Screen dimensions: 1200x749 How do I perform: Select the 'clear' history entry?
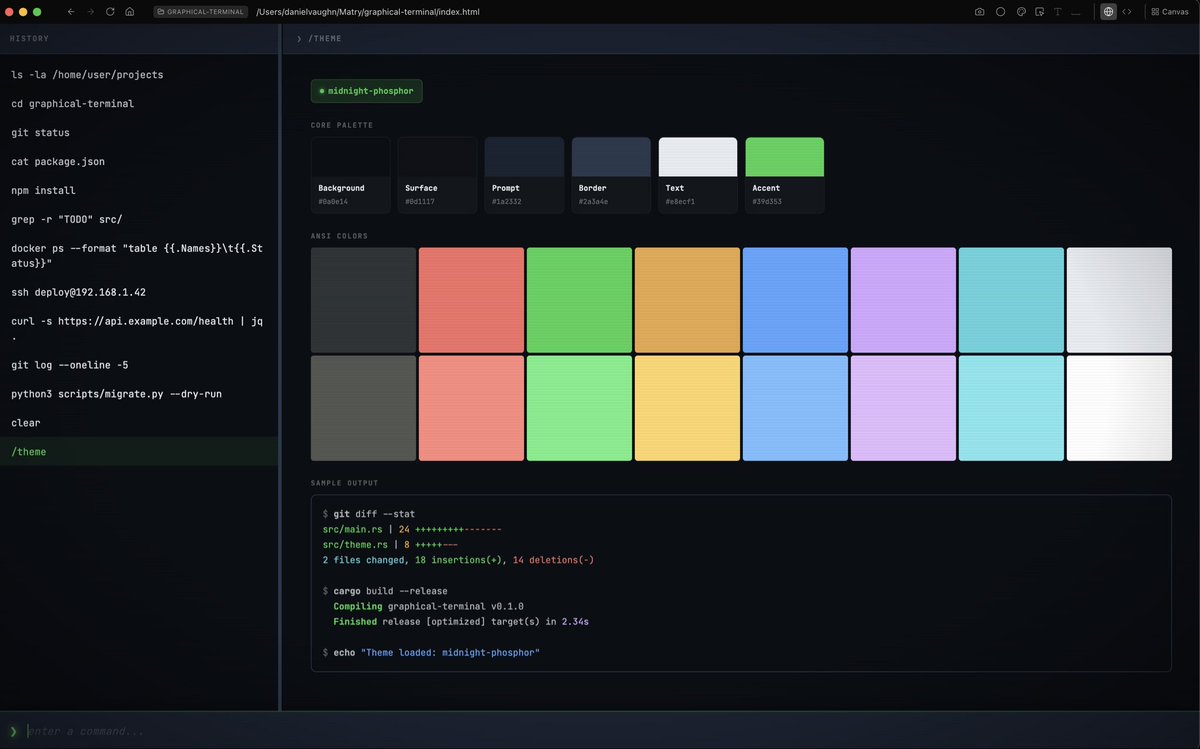click(x=140, y=423)
